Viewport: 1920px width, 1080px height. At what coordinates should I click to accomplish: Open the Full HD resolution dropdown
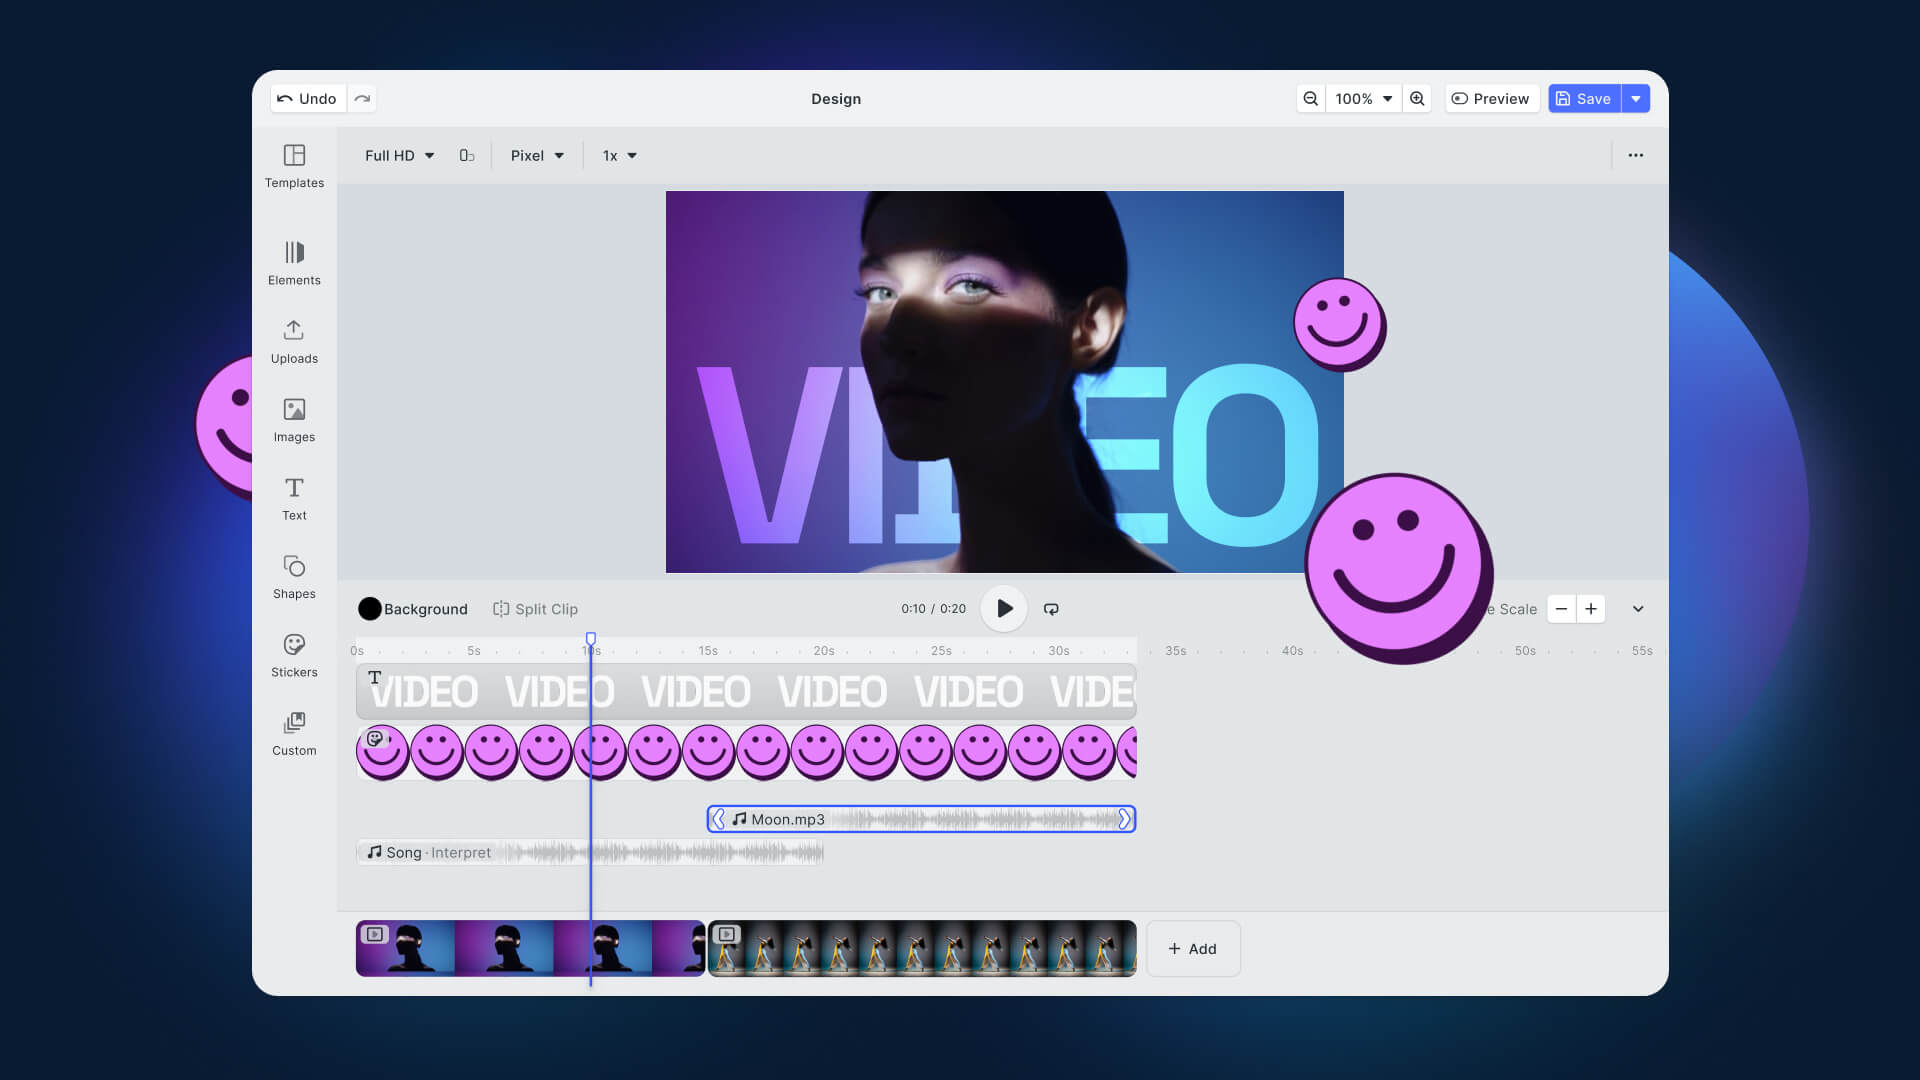tap(399, 155)
